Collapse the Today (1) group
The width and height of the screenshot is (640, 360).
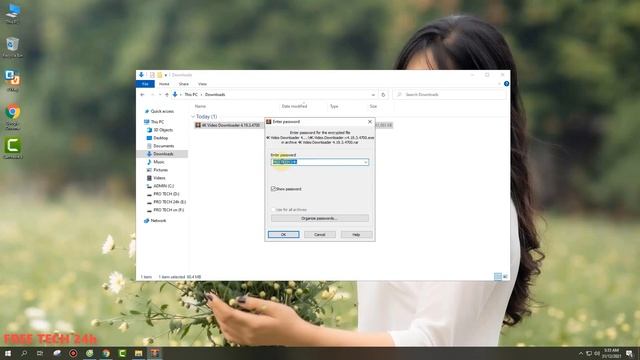click(193, 117)
